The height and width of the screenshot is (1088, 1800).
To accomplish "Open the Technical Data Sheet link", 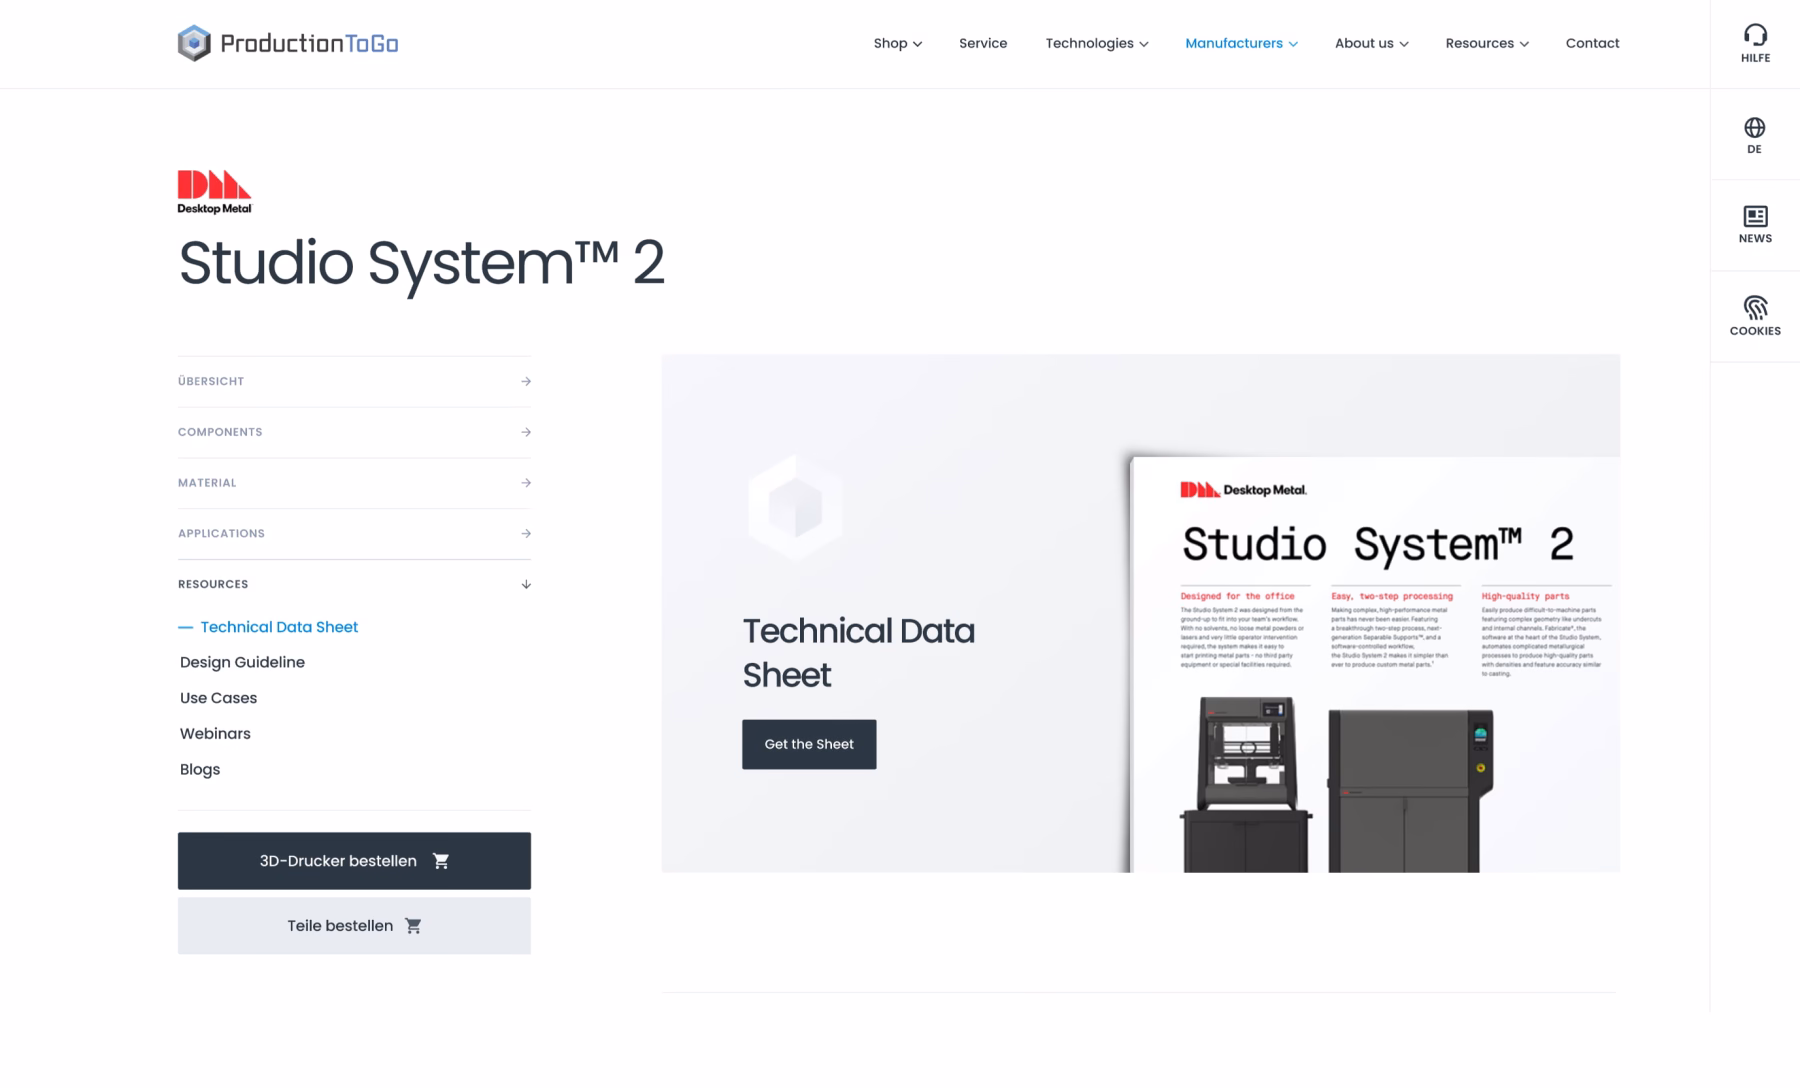I will pyautogui.click(x=279, y=627).
